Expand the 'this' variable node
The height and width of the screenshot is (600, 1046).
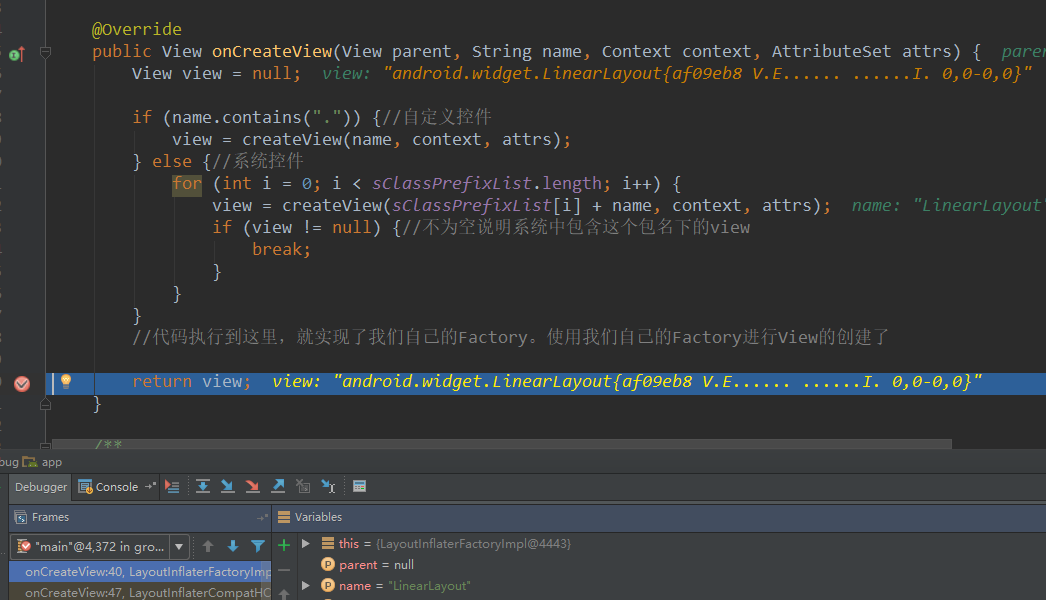coord(306,544)
